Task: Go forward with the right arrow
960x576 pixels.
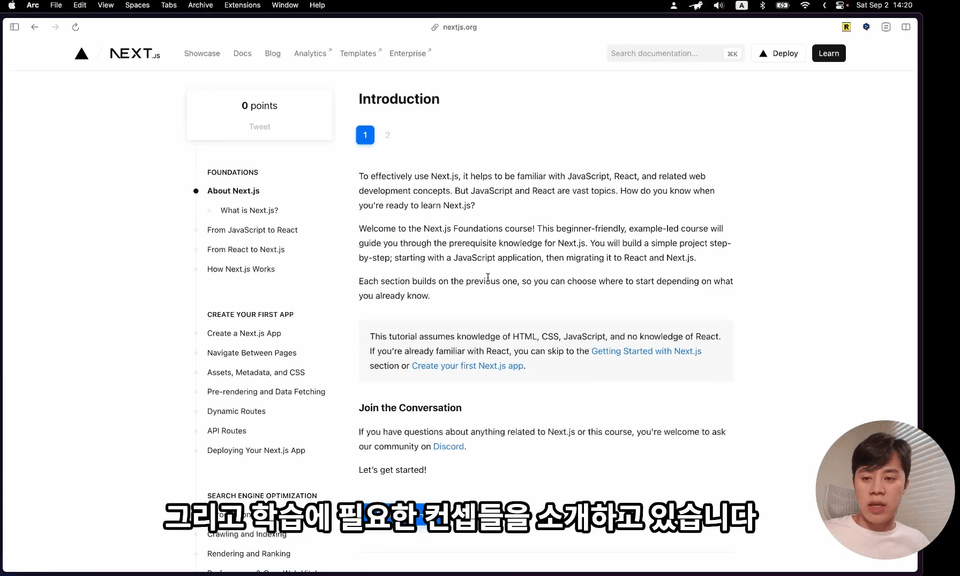Action: coord(55,27)
